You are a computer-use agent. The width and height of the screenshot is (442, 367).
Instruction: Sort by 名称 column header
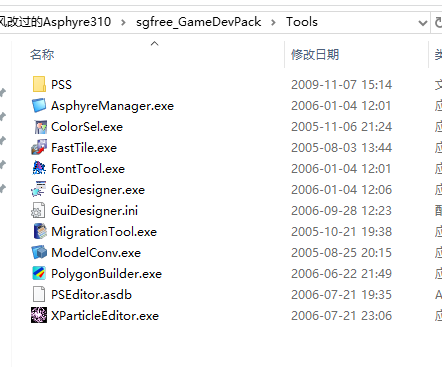[x=42, y=55]
